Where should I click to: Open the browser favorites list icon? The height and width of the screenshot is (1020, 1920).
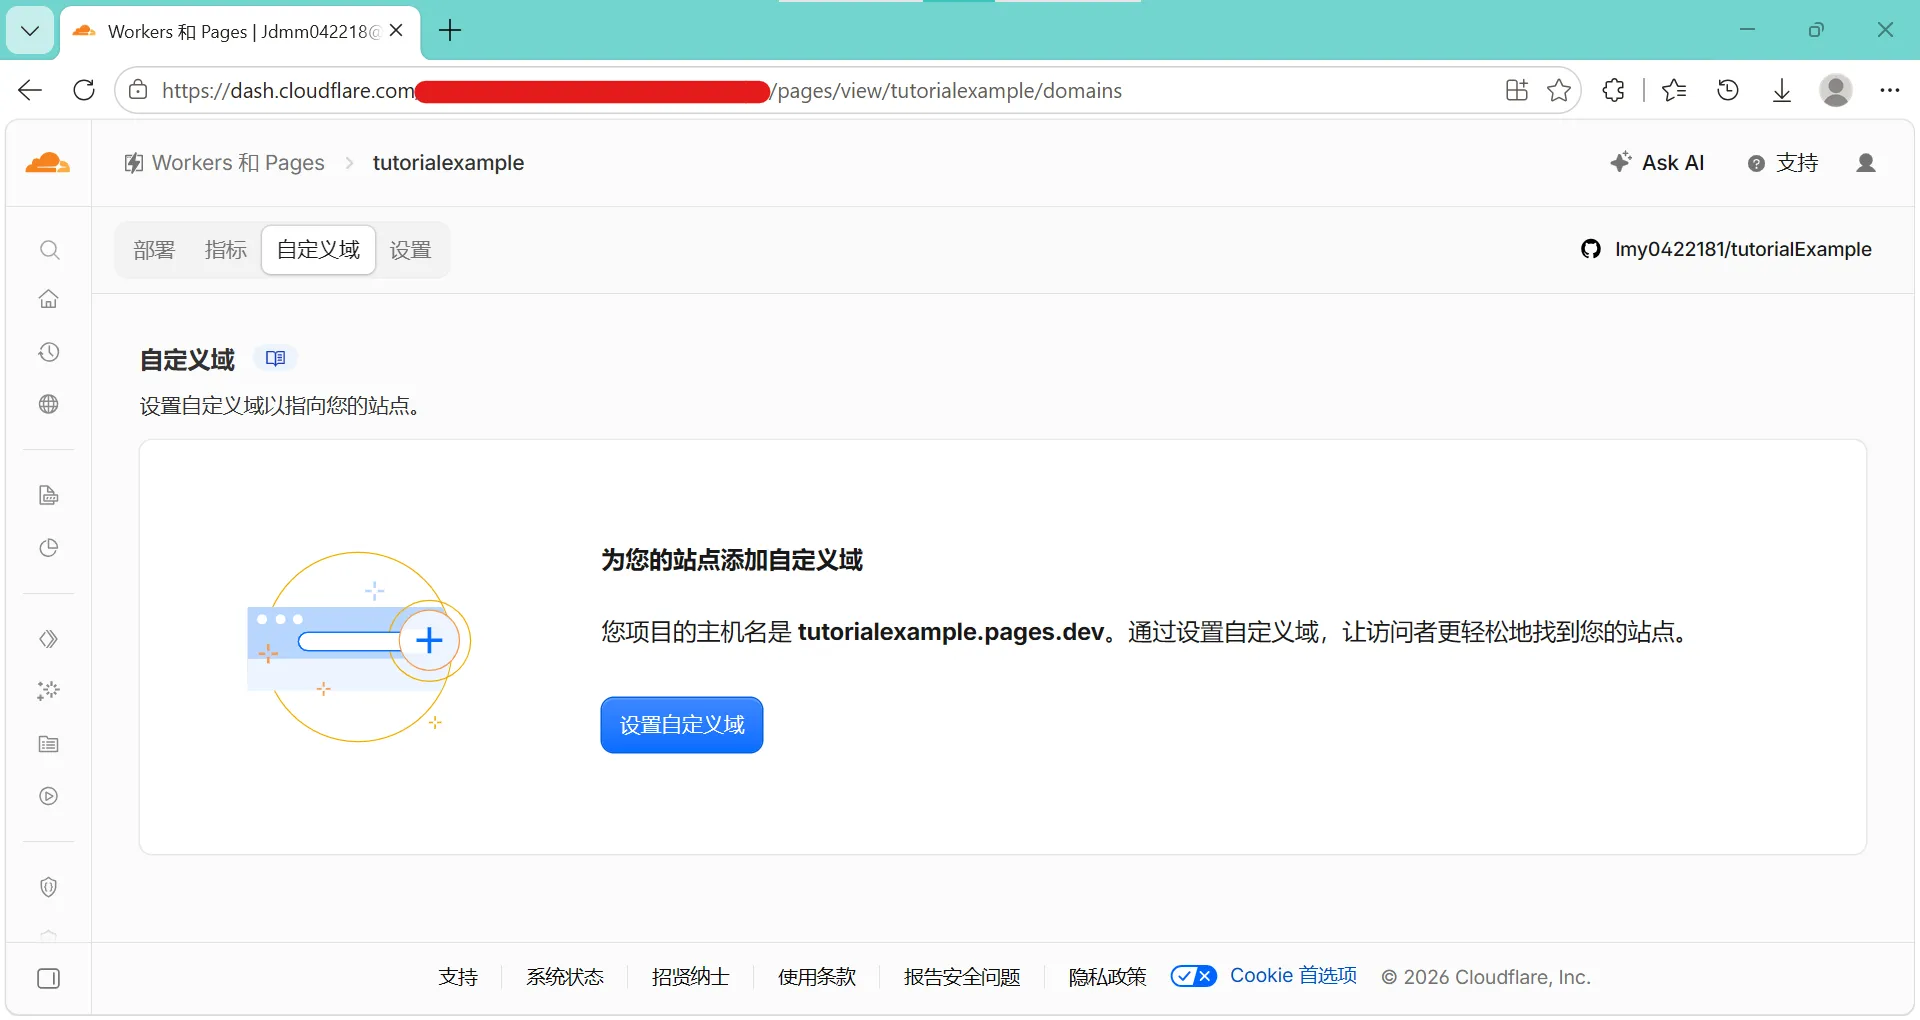(x=1674, y=90)
